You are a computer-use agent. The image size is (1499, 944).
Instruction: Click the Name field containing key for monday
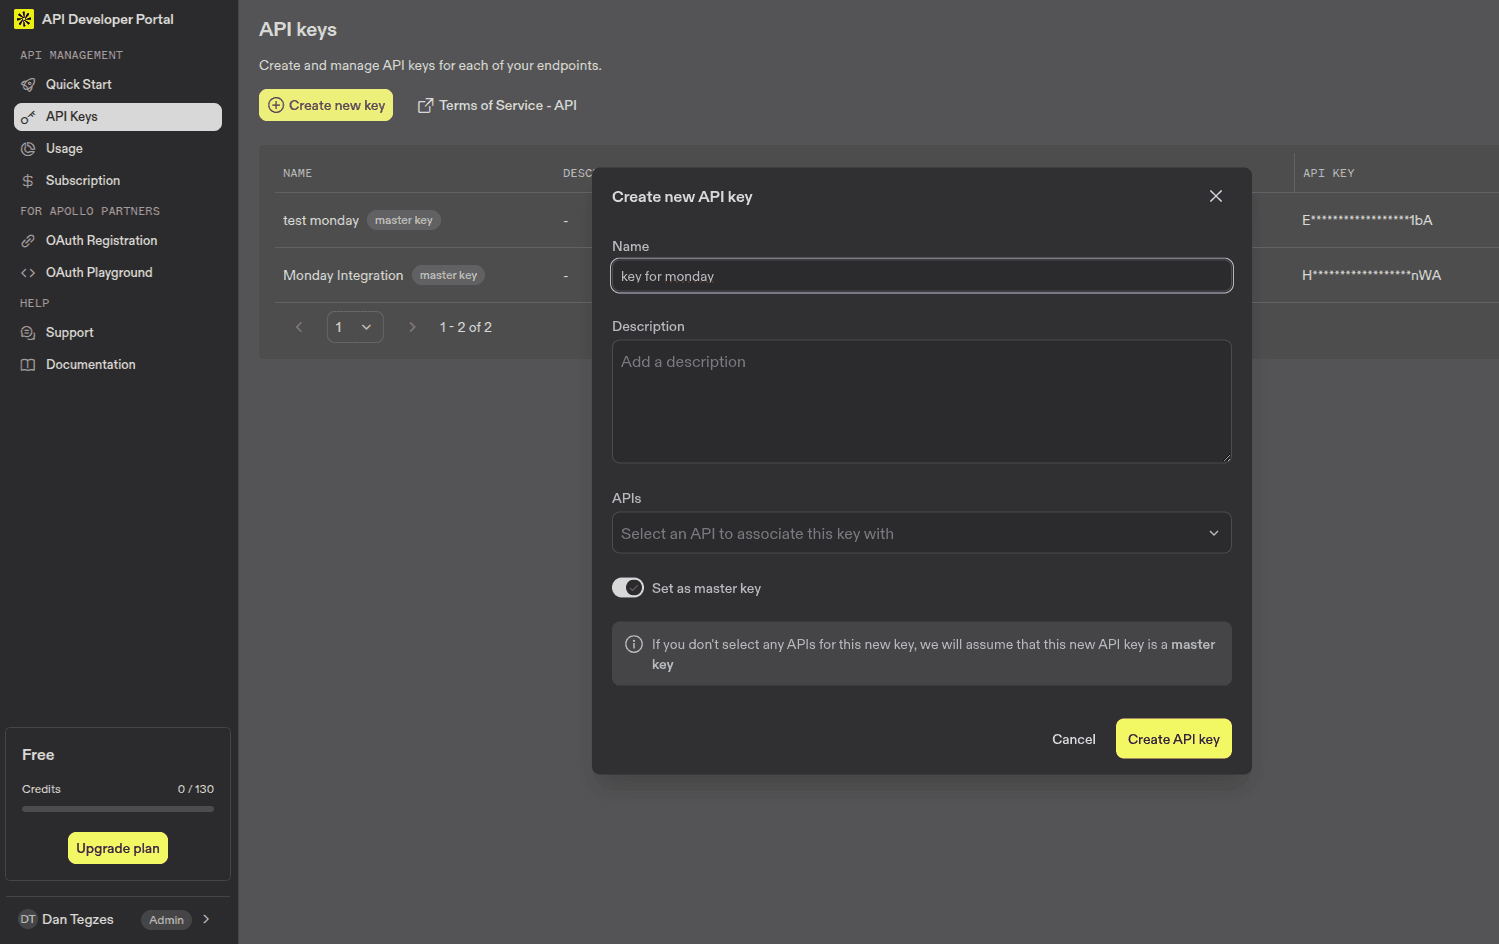click(x=921, y=275)
